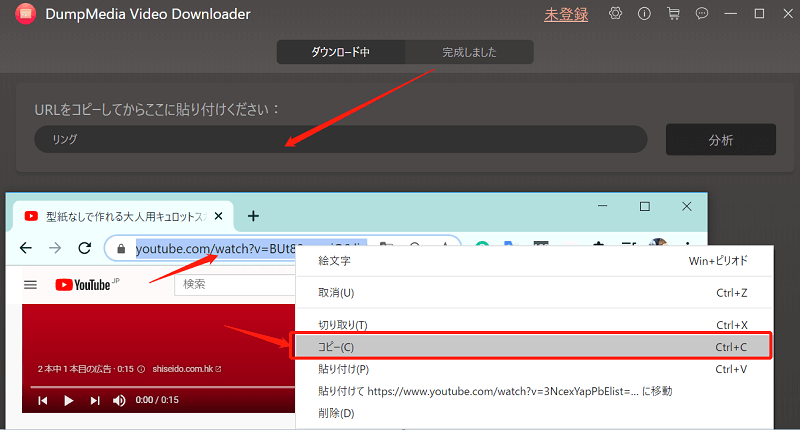Minimize the Chrome browser window
Viewport: 800px width, 430px height.
click(x=603, y=206)
